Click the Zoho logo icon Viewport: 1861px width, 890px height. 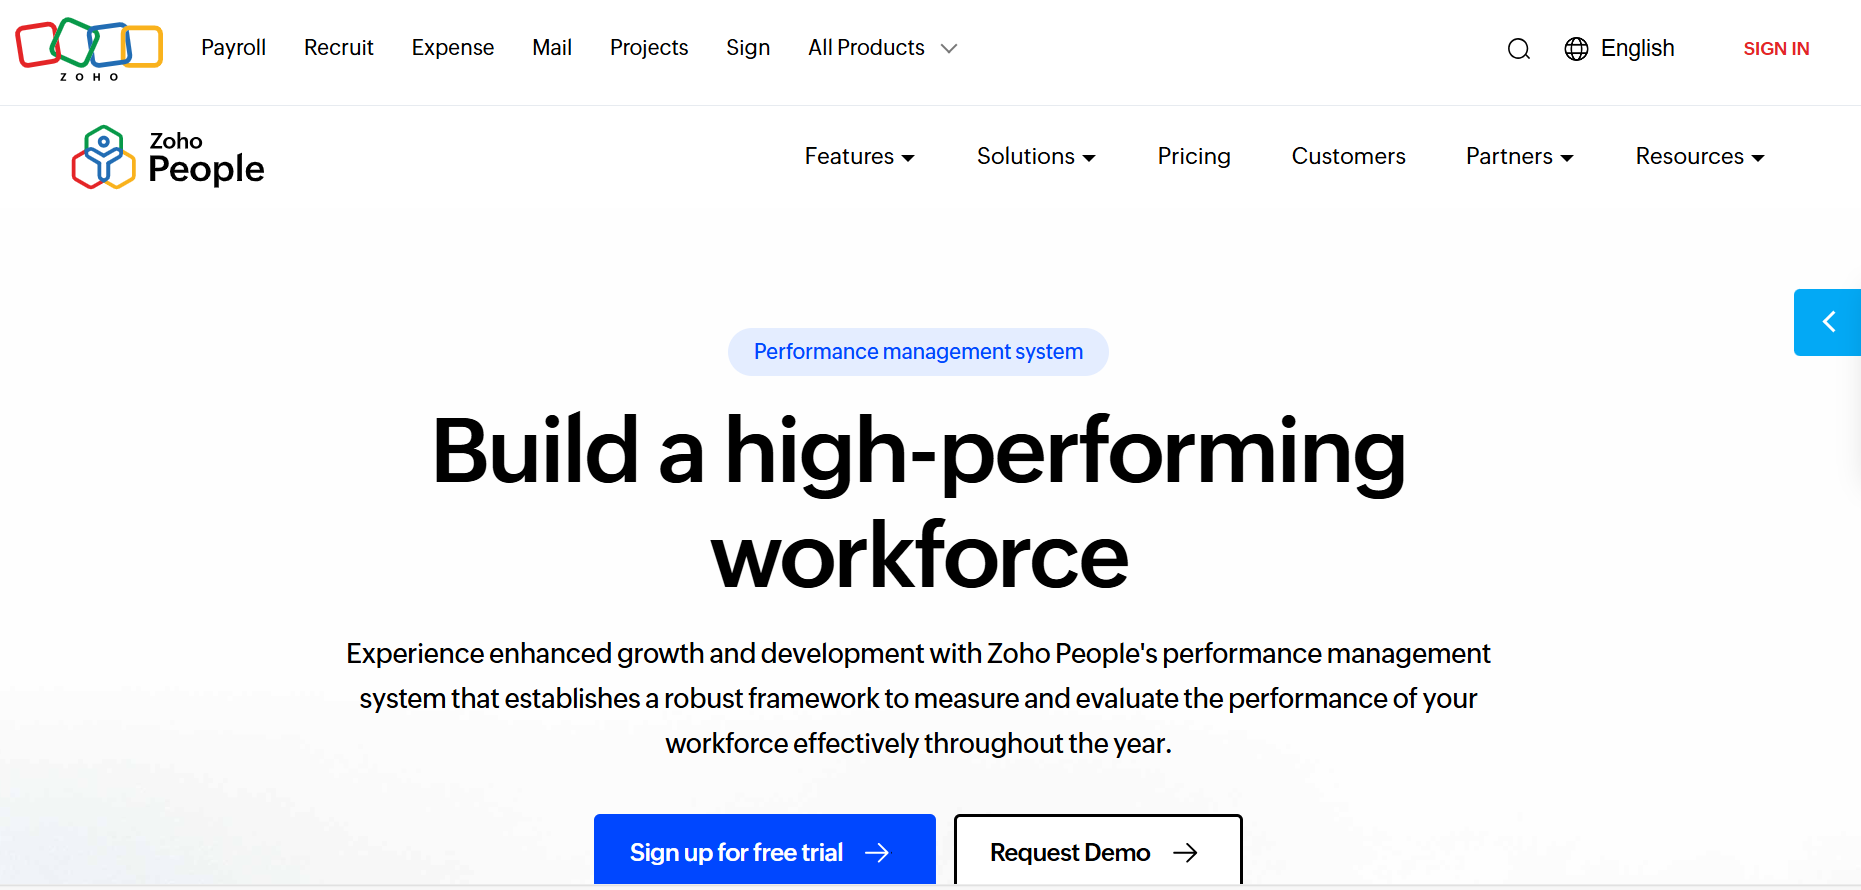[x=89, y=49]
